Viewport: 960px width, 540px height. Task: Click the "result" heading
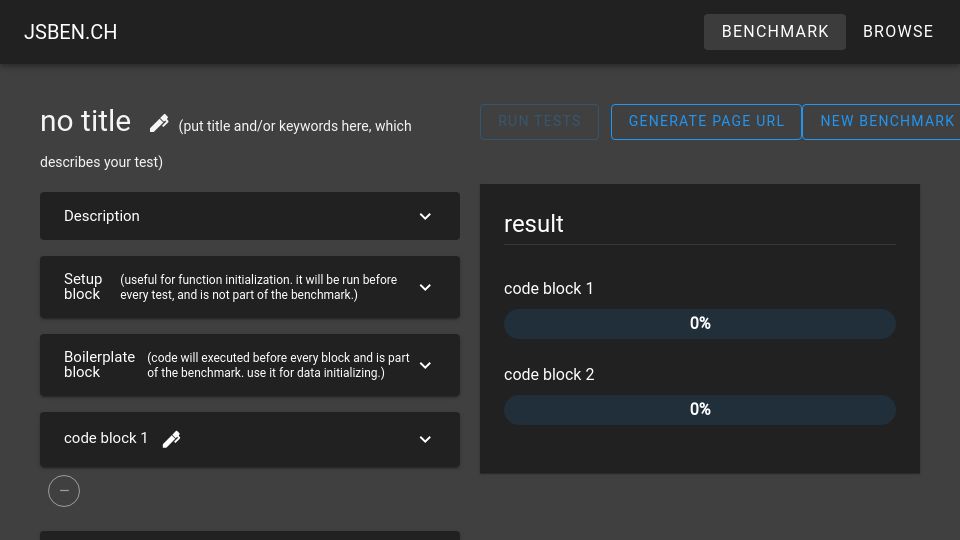point(533,224)
